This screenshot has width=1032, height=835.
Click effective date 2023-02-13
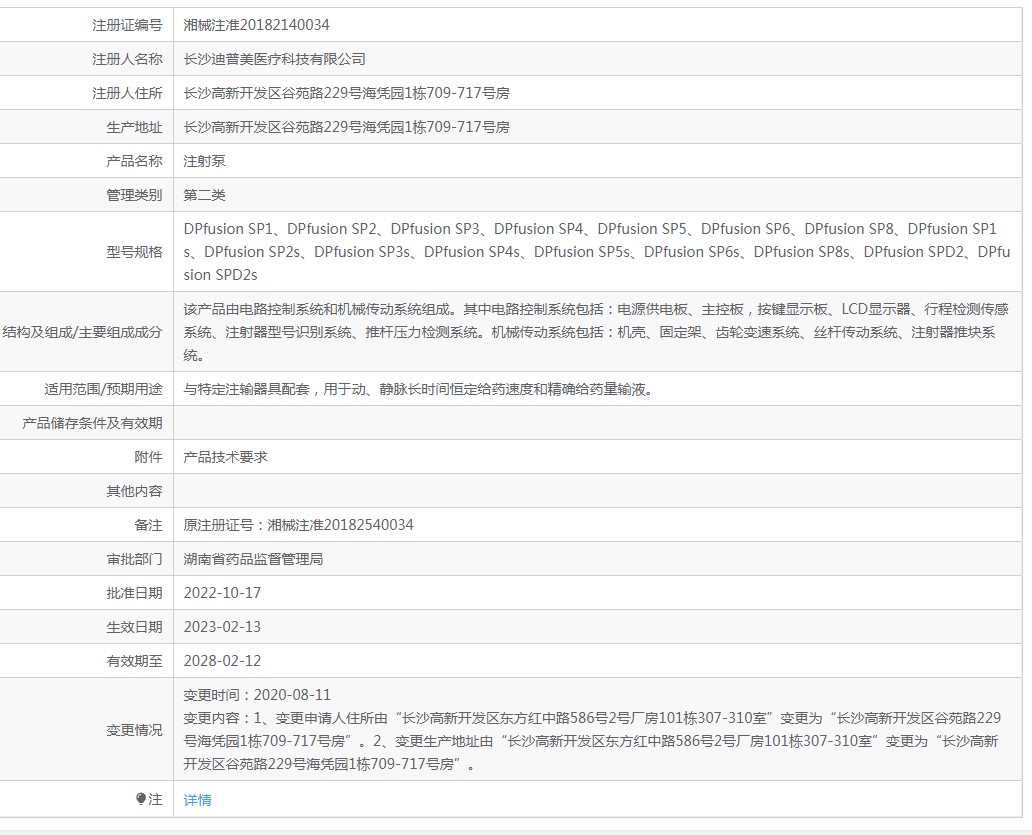(x=222, y=627)
